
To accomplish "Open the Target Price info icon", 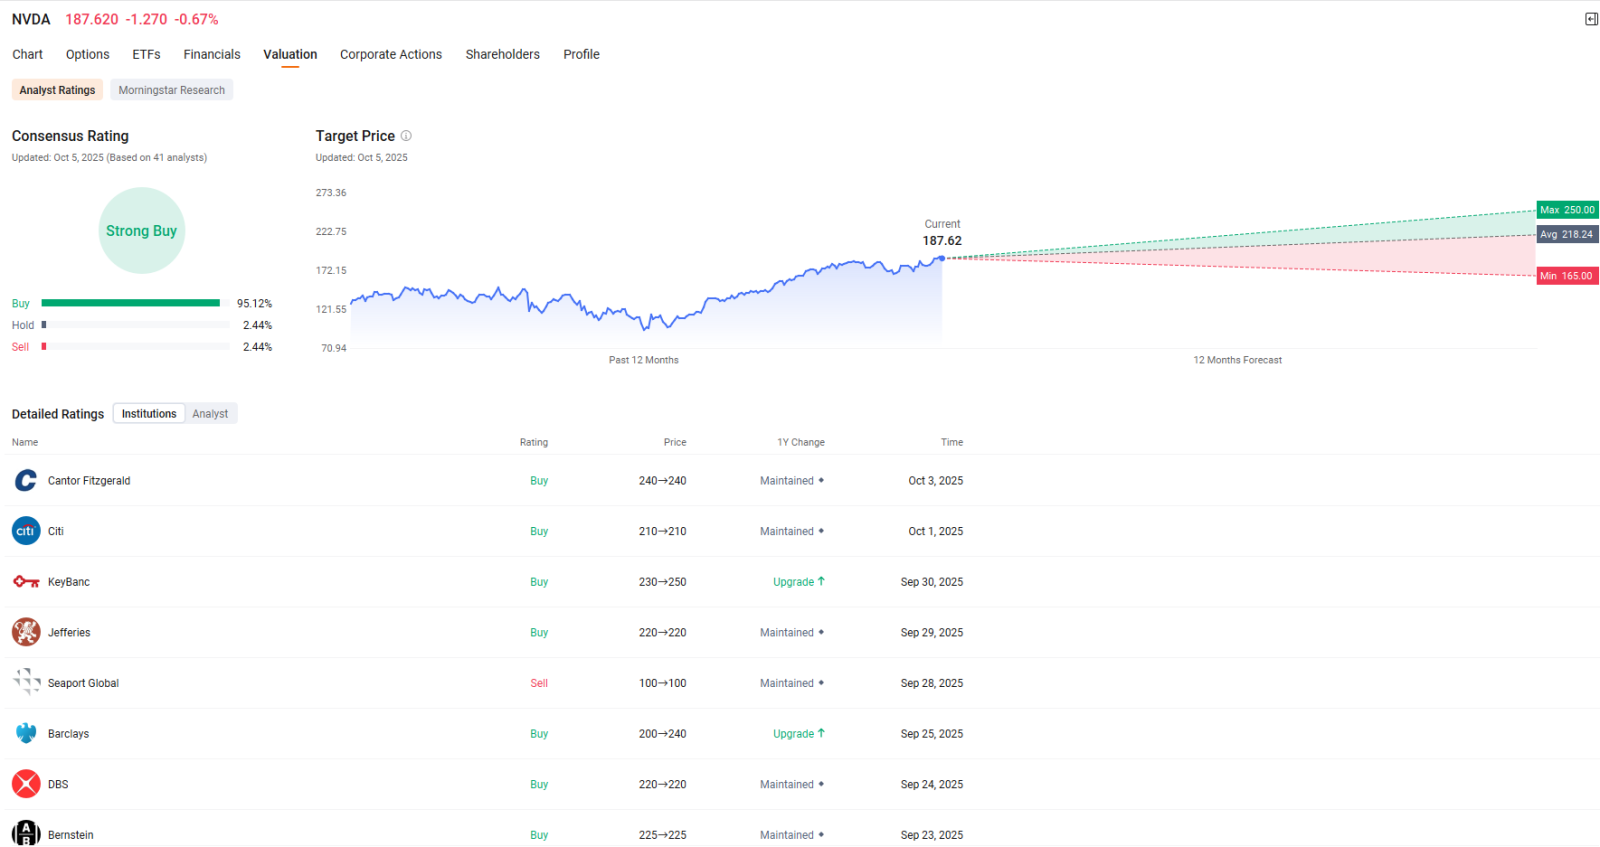I will pos(406,136).
